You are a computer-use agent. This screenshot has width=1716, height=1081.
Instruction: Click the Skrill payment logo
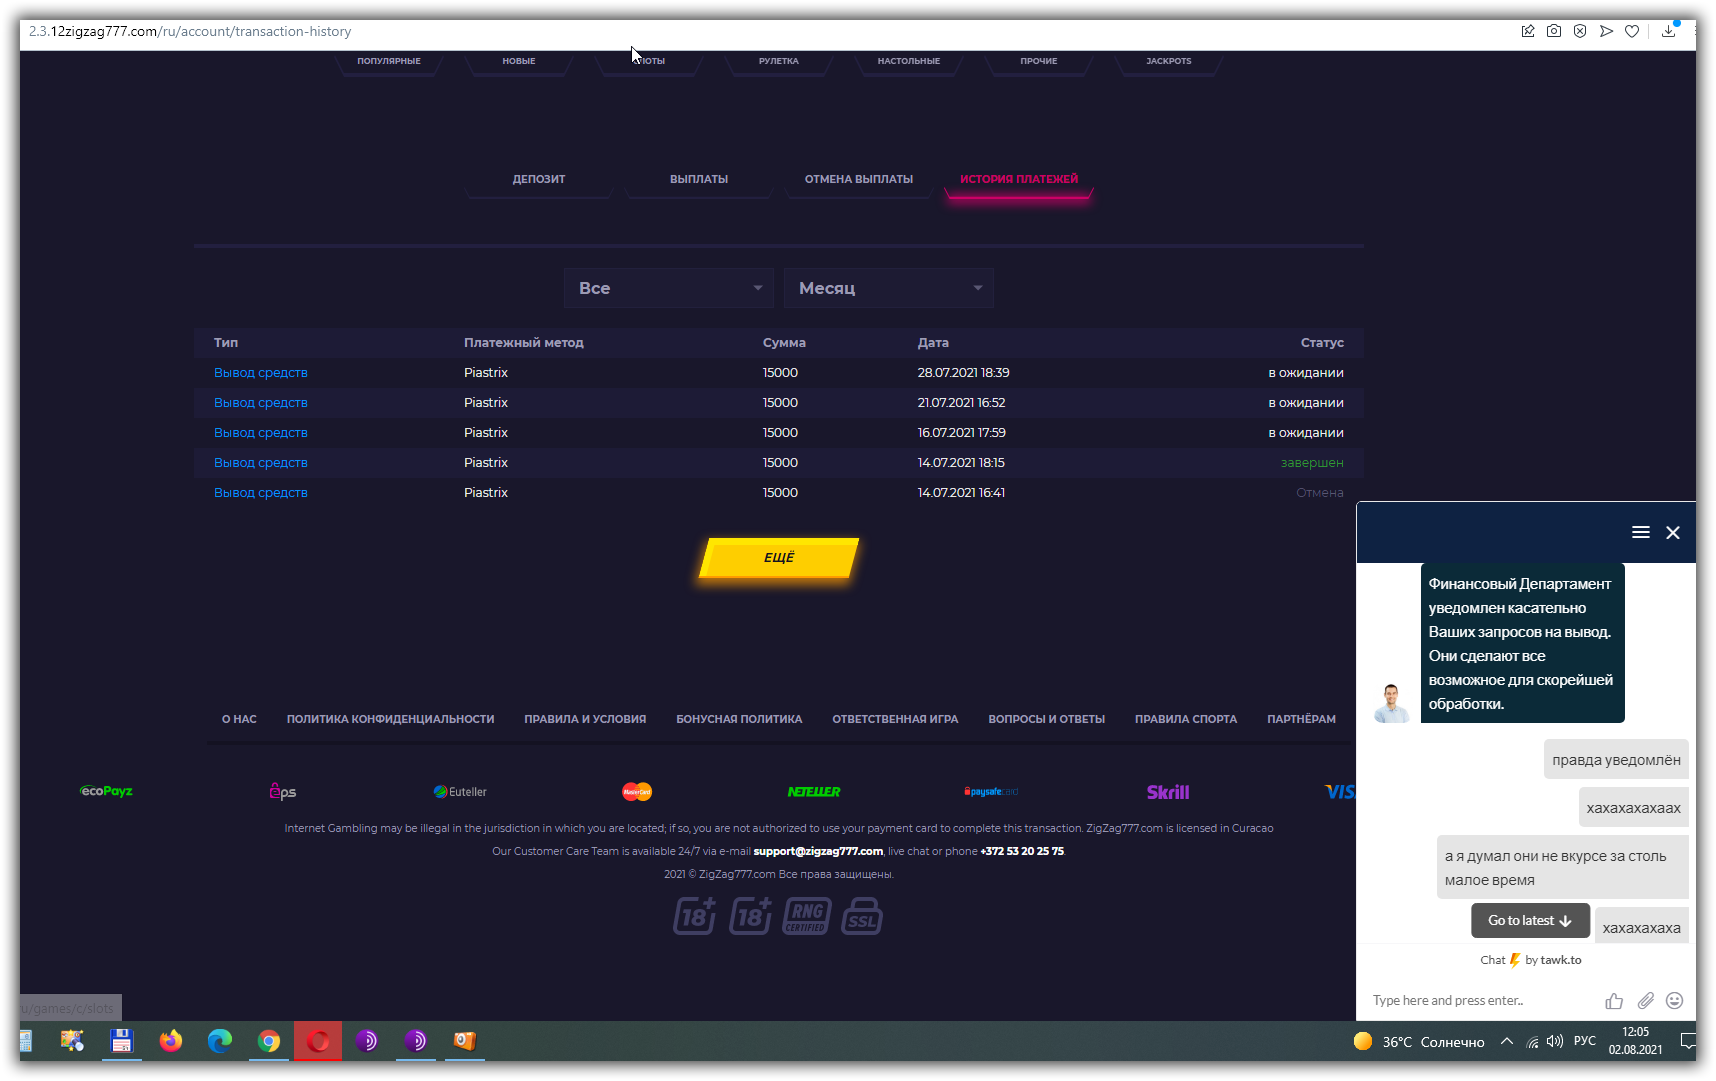1168,792
